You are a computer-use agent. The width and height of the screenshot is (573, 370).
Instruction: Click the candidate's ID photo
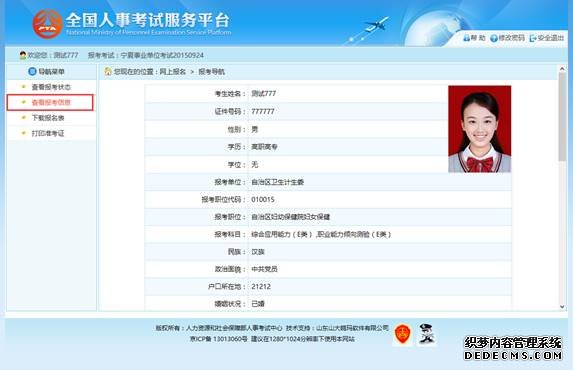point(479,129)
